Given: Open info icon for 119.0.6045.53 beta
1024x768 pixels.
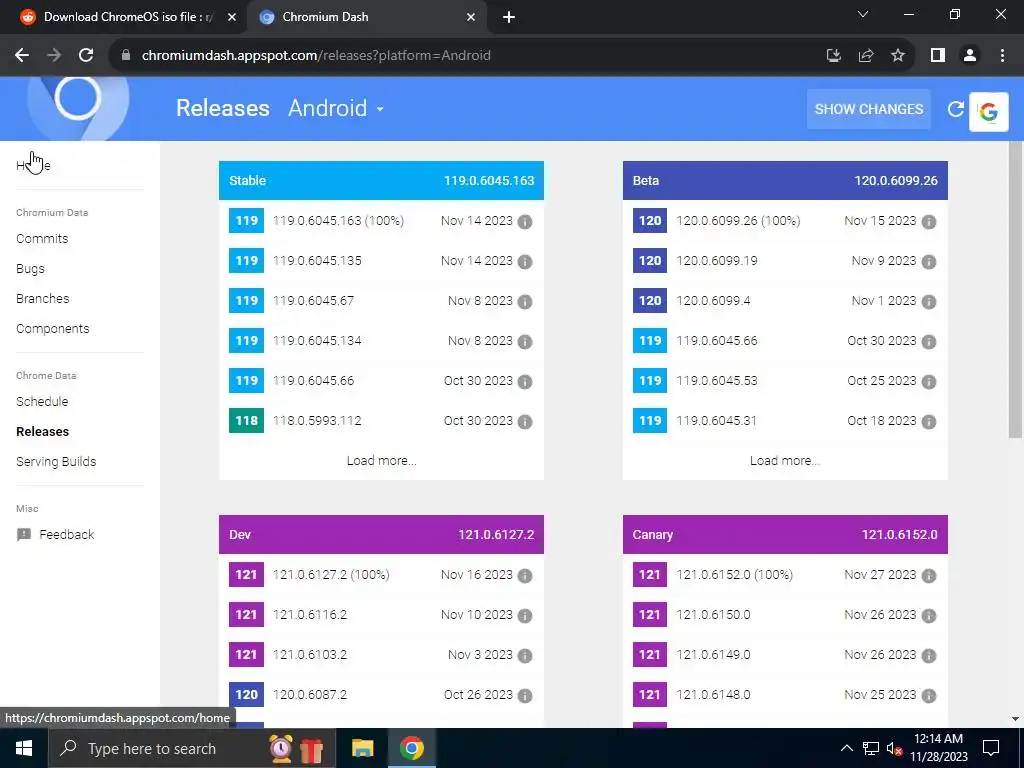Looking at the screenshot, I should pos(929,381).
